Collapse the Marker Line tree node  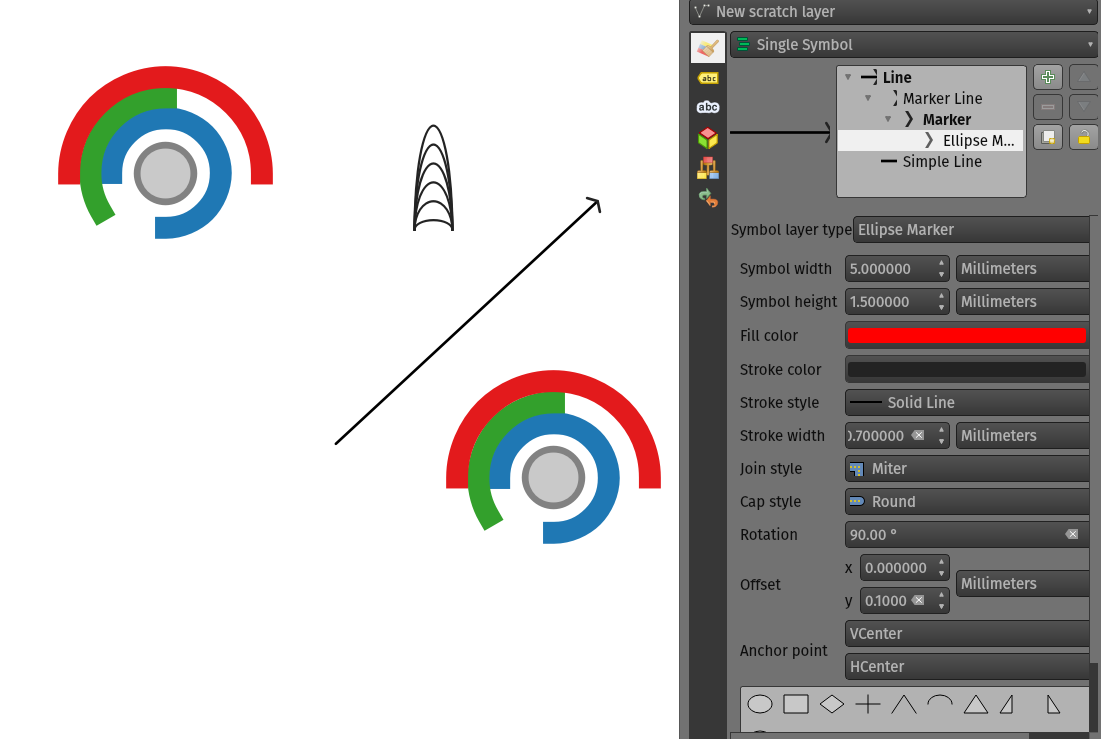pyautogui.click(x=868, y=98)
